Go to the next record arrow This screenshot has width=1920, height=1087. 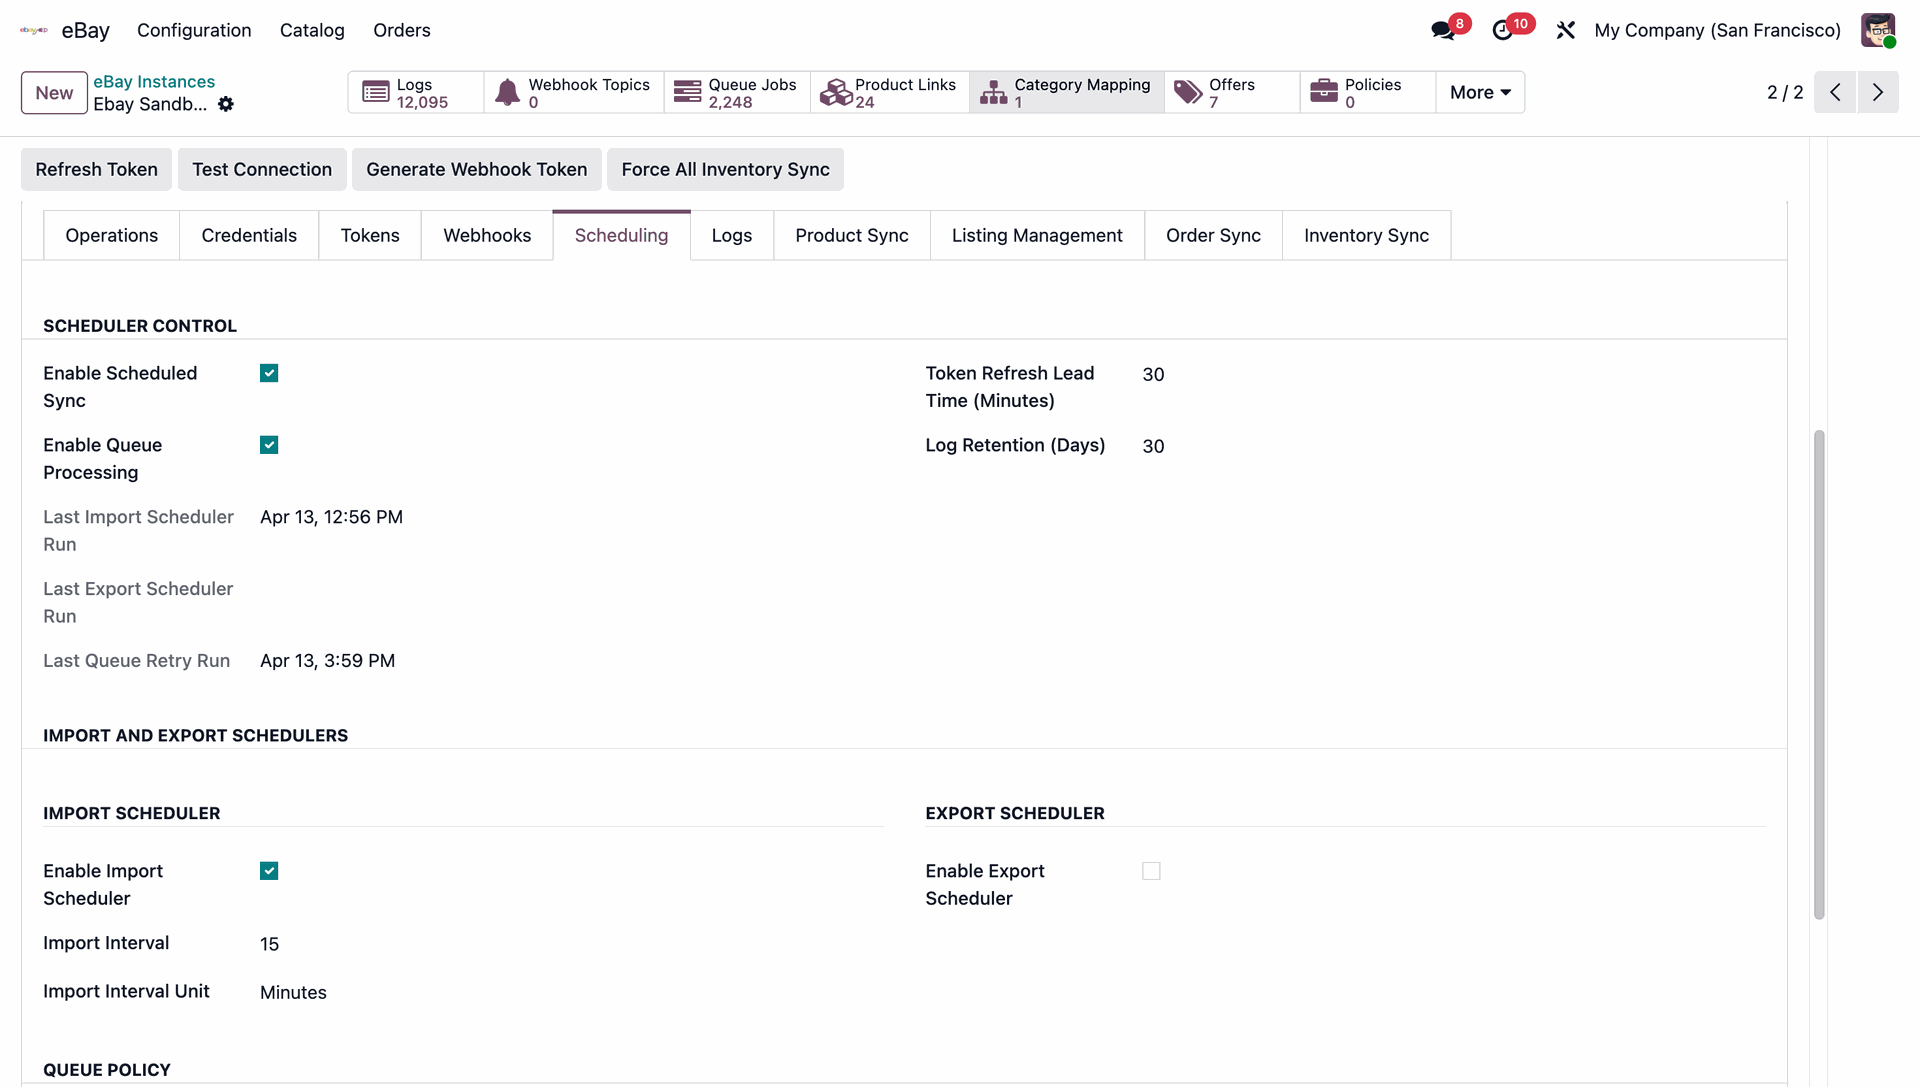(1878, 92)
